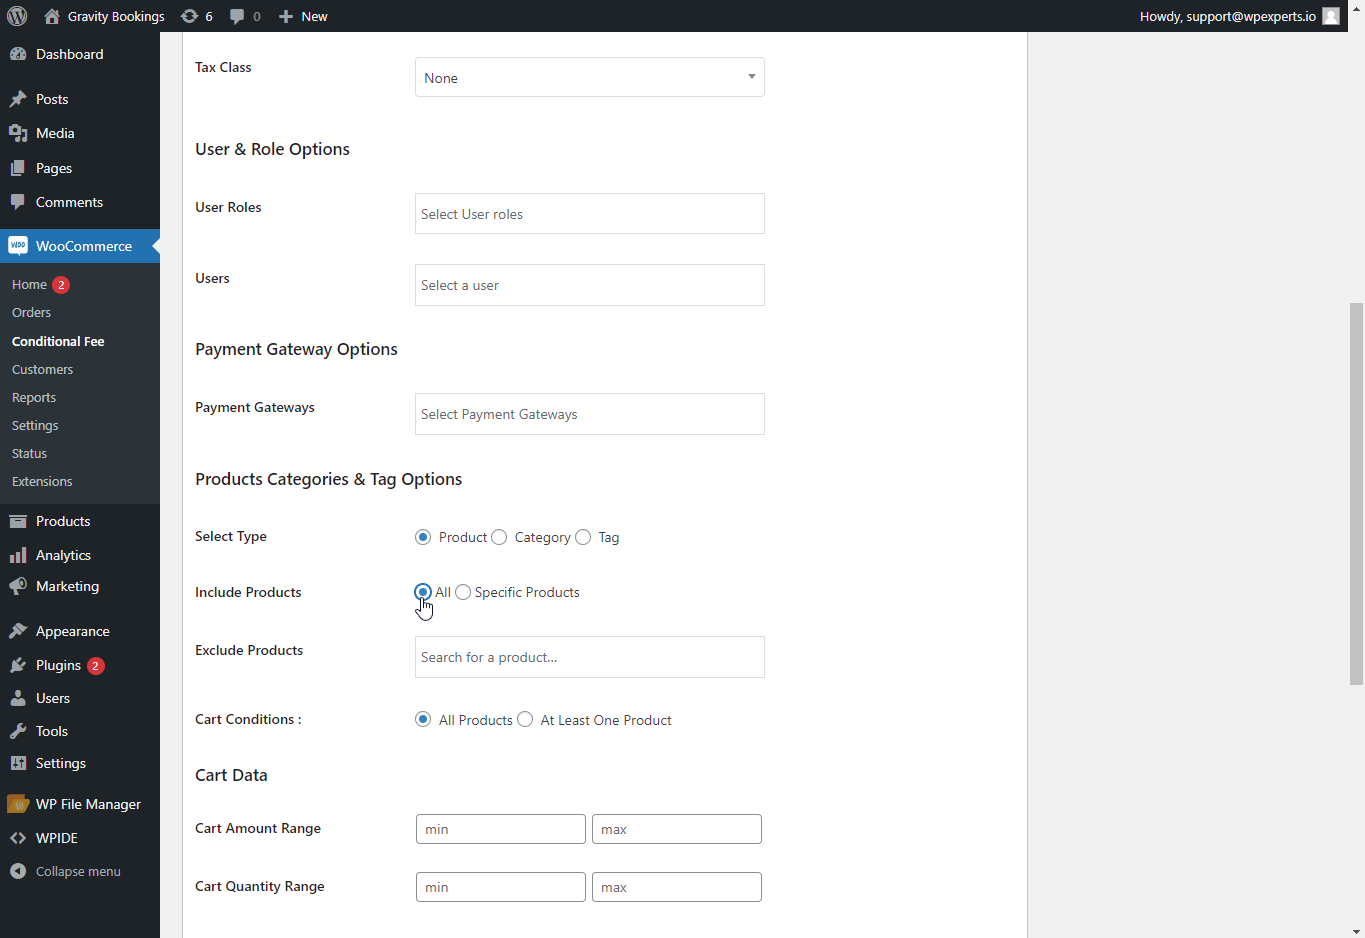
Task: Click the red badge next to Home
Action: (x=61, y=285)
